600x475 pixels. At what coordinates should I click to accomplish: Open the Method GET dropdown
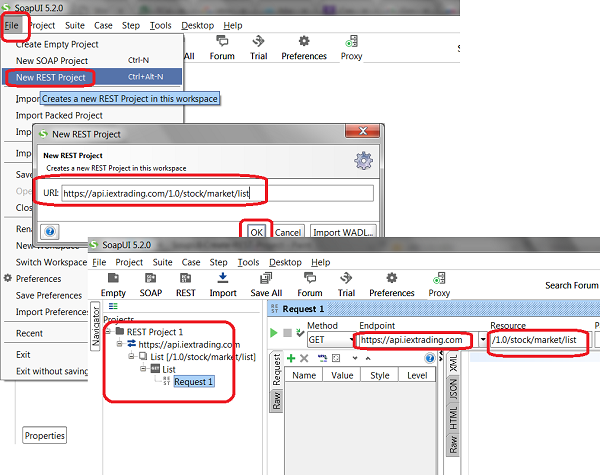[x=328, y=340]
